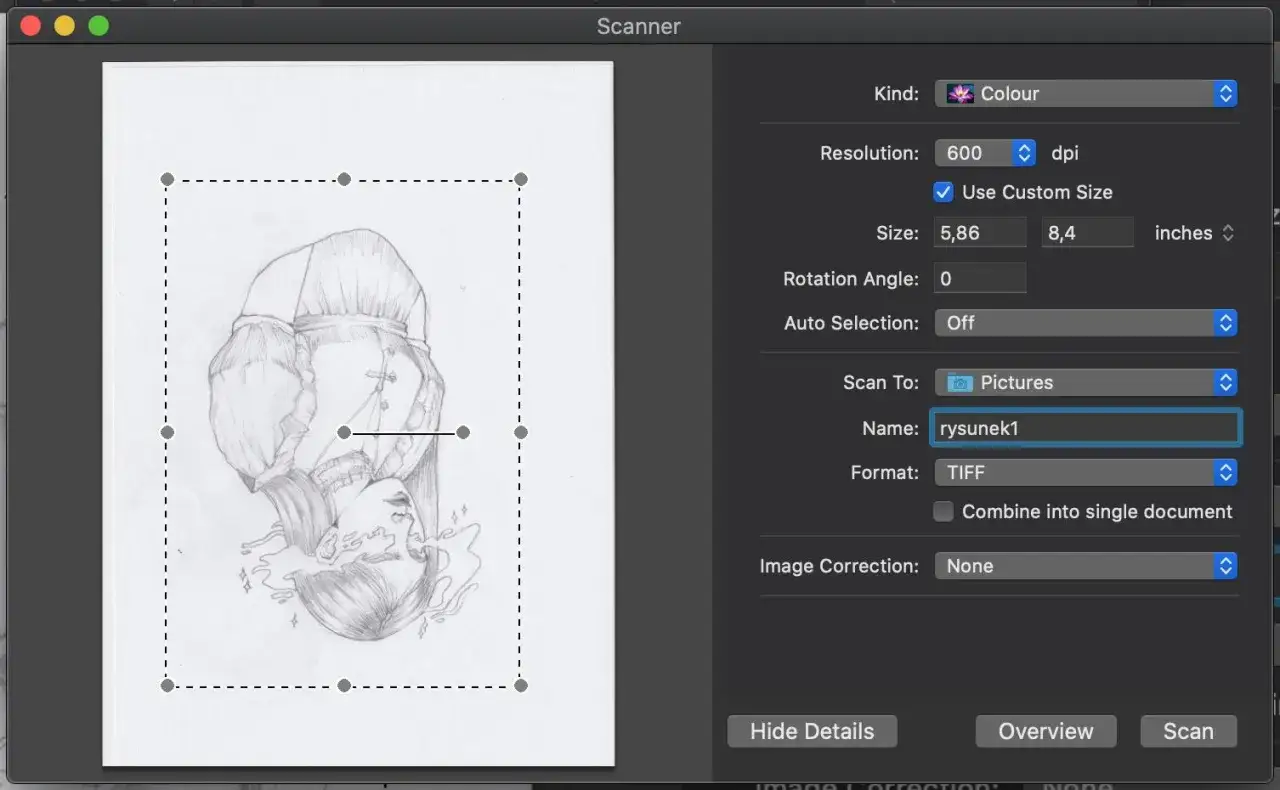Uncheck the Use Custom Size checkbox
This screenshot has width=1280, height=790.
coord(943,192)
